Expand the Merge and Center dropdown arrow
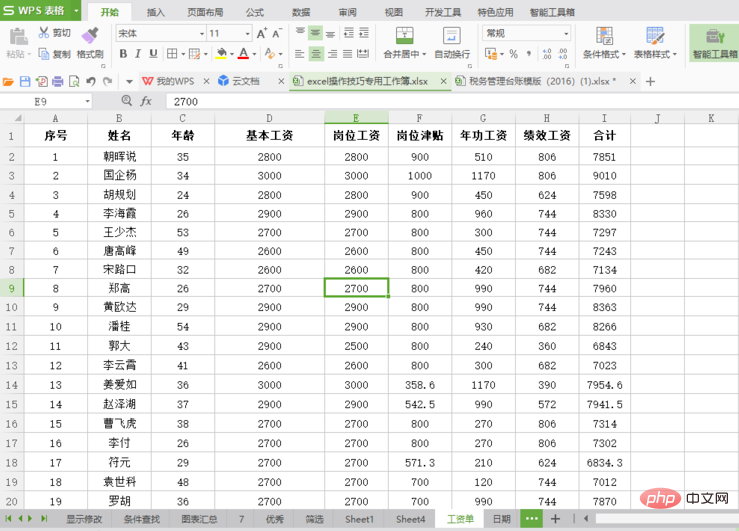 tap(424, 55)
